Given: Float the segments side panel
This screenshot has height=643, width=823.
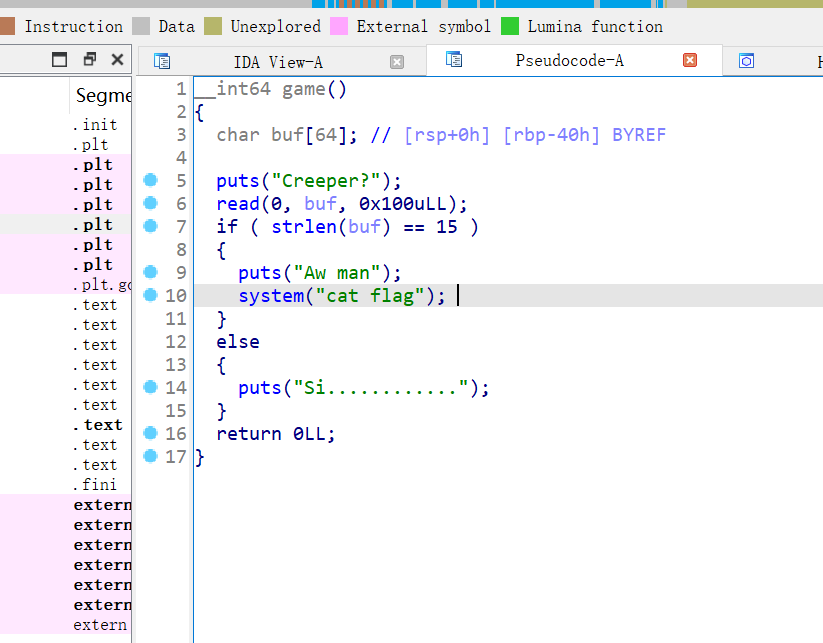Looking at the screenshot, I should point(90,59).
